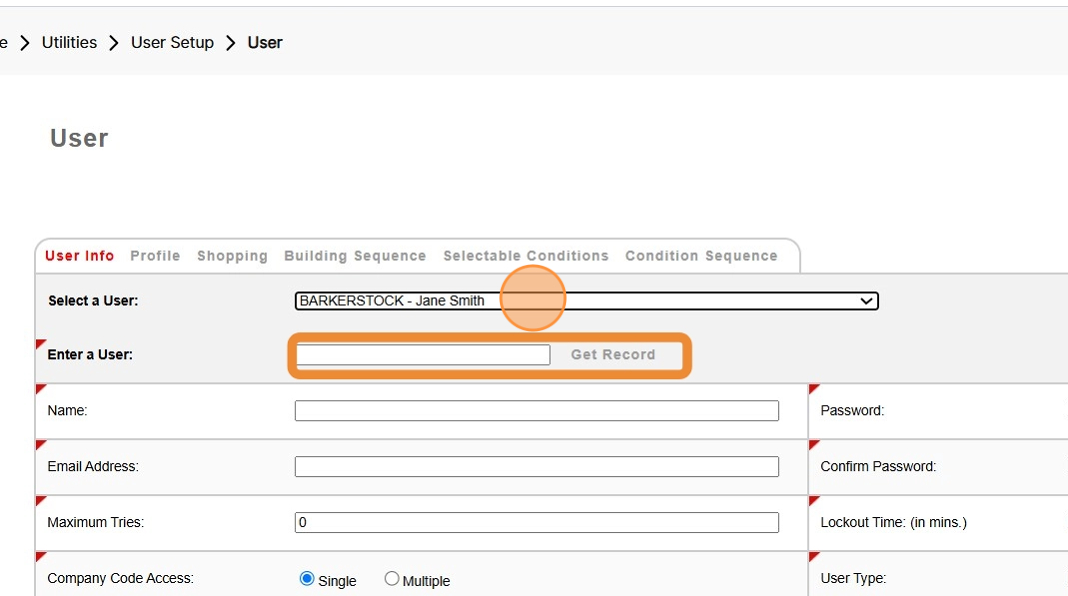Click the red marker beside the Password label
The image size is (1068, 596).
pos(813,389)
